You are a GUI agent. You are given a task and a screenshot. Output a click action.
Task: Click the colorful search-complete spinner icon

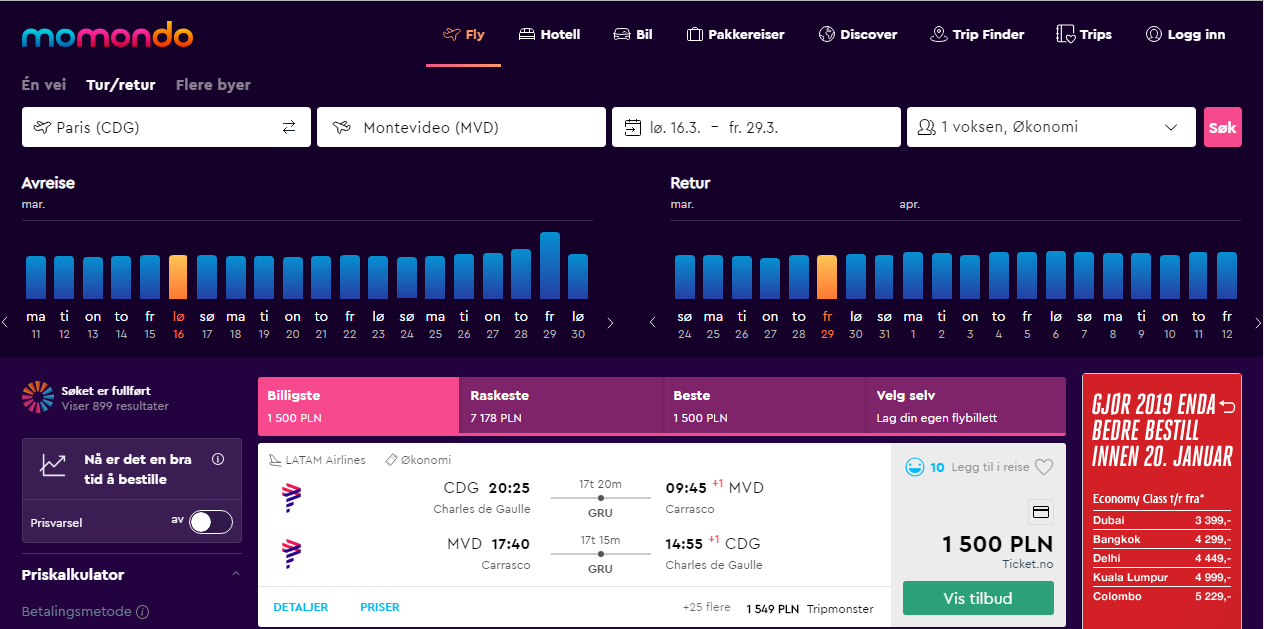point(38,397)
